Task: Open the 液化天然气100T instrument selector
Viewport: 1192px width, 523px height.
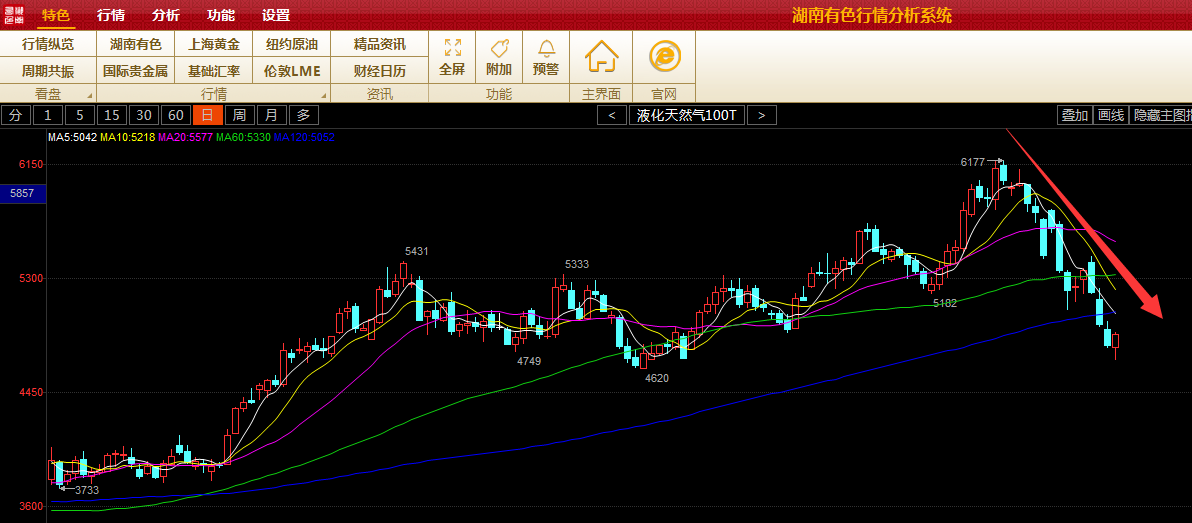Action: click(x=686, y=115)
